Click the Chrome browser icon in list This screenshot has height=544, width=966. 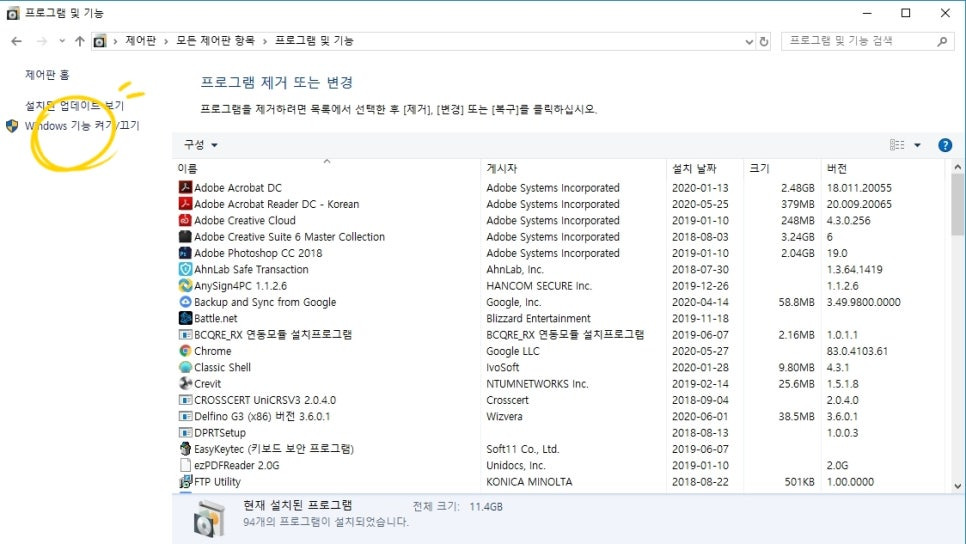(x=185, y=351)
